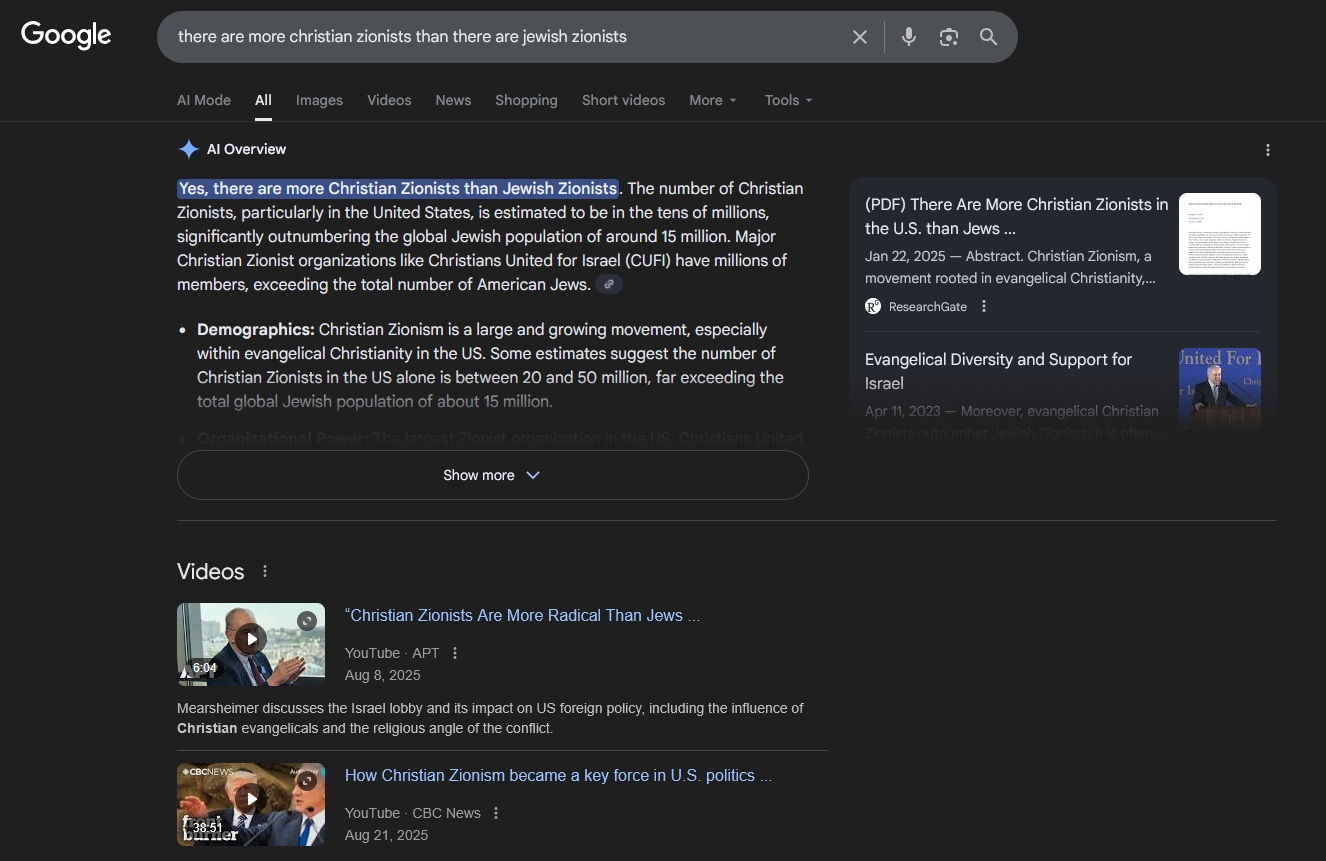Open the Videos search tab
The height and width of the screenshot is (861, 1326).
pos(389,100)
